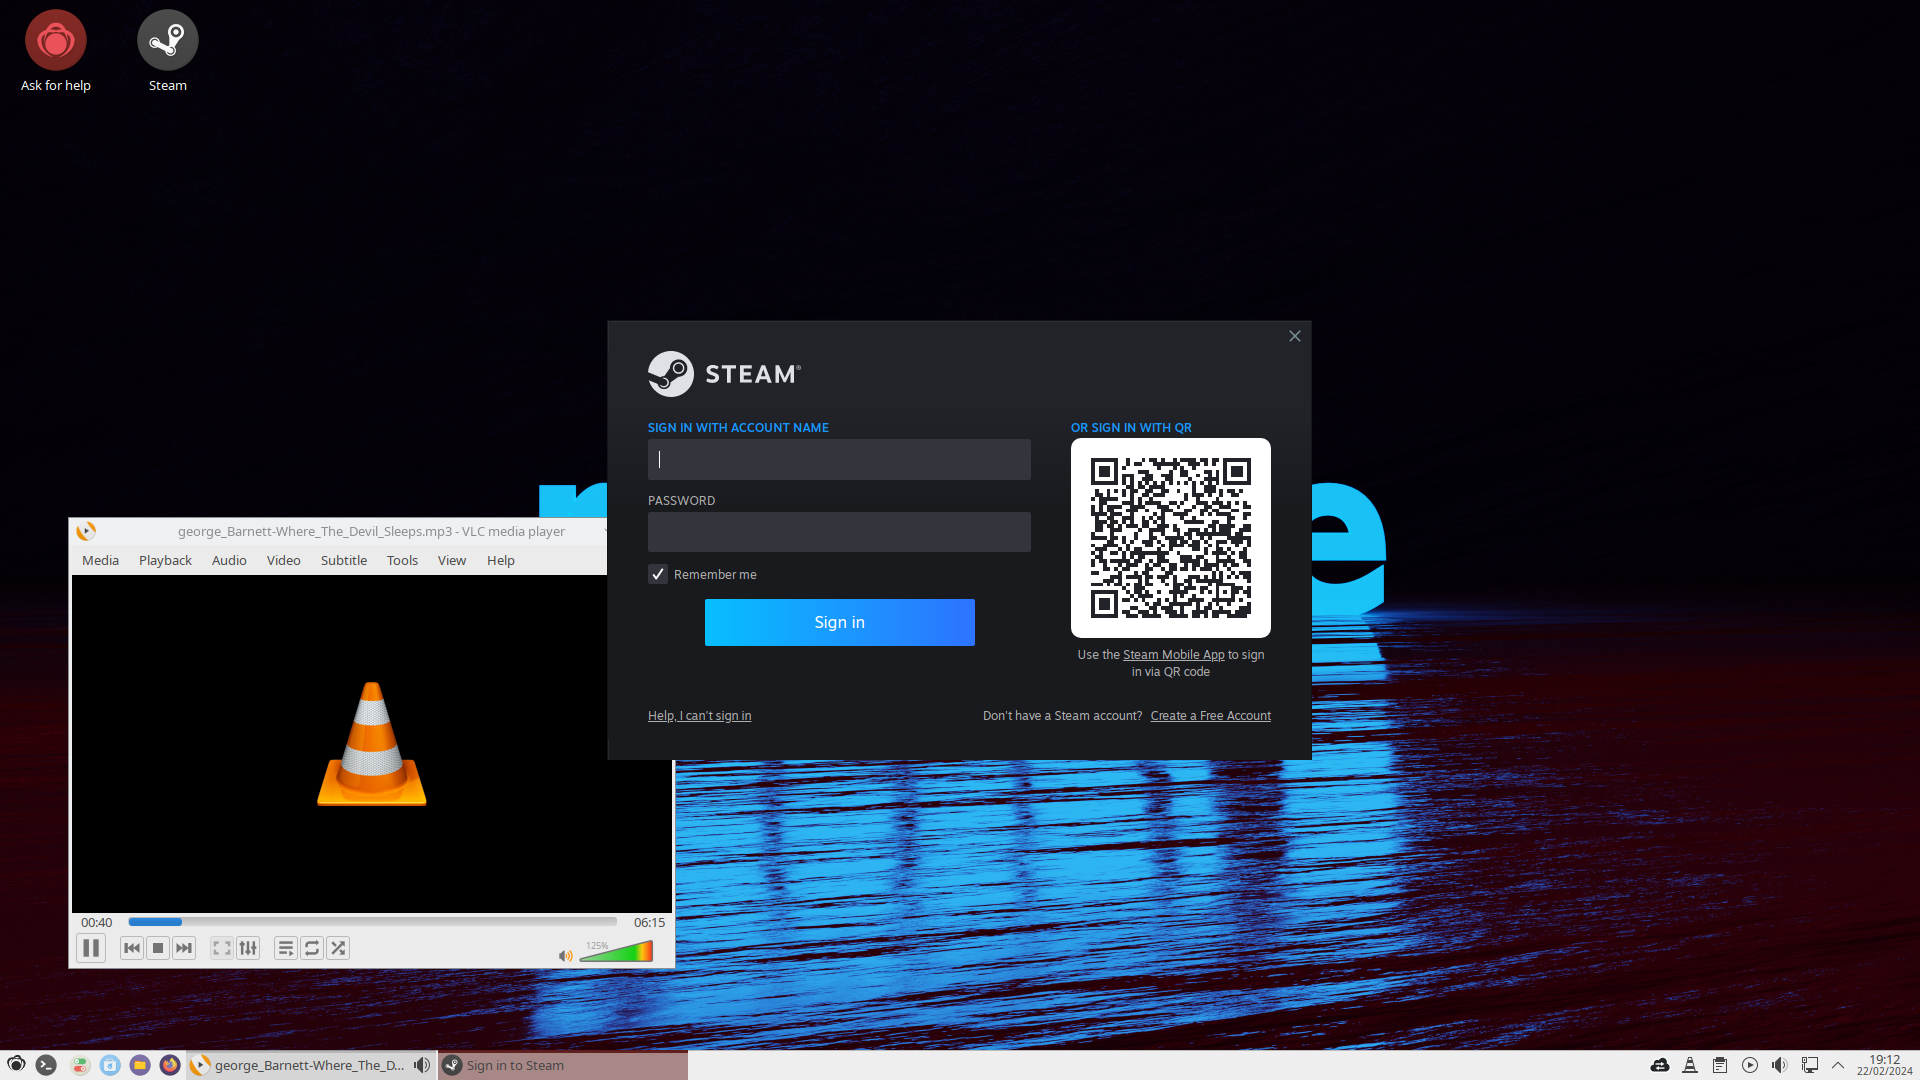Open the Subtitle menu in VLC
The image size is (1920, 1080).
click(x=344, y=560)
